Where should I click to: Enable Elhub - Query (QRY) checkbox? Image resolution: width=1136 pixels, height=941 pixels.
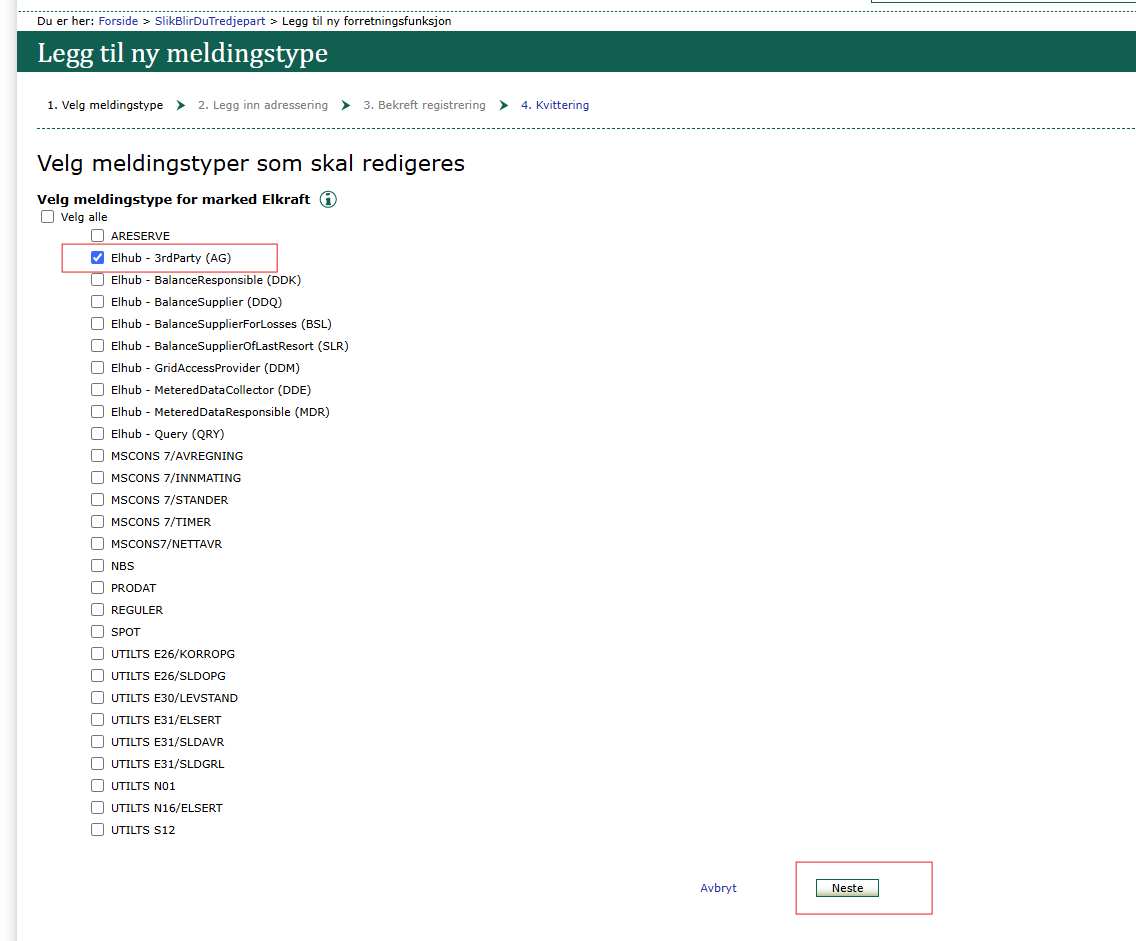pyautogui.click(x=98, y=433)
